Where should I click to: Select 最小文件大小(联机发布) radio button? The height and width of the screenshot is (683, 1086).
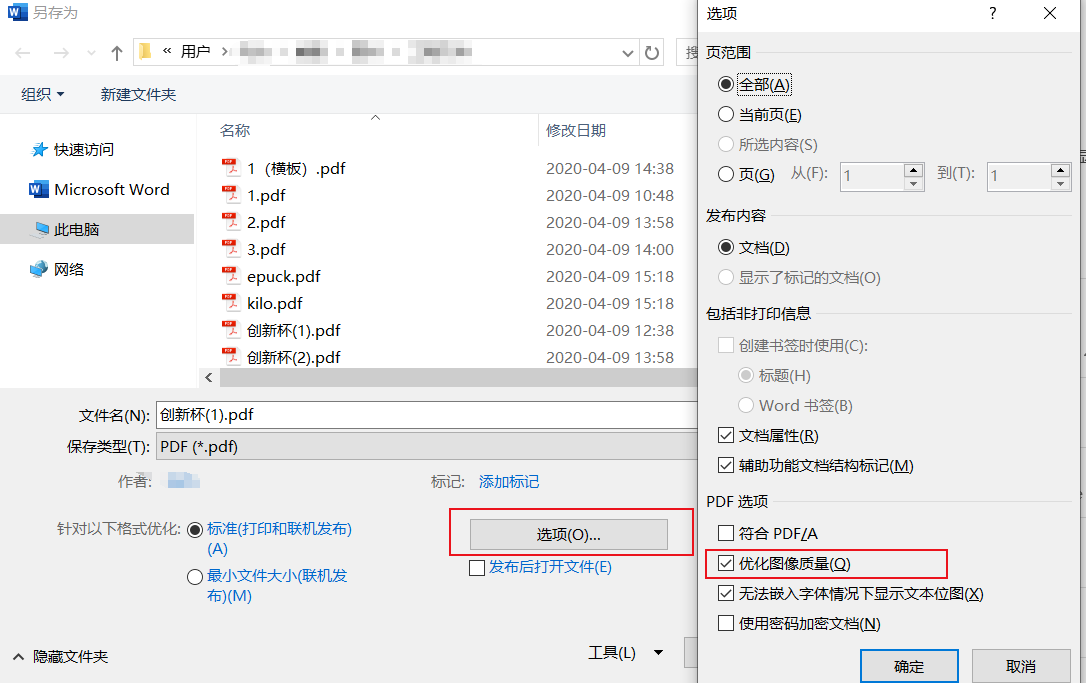[x=194, y=576]
